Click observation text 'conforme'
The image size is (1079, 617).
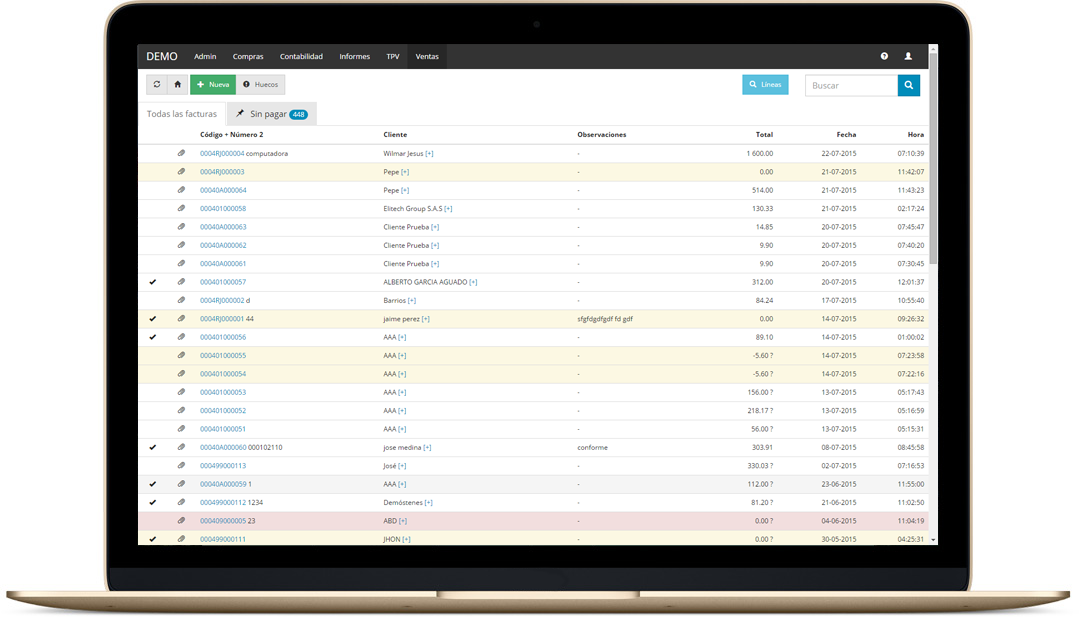592,448
